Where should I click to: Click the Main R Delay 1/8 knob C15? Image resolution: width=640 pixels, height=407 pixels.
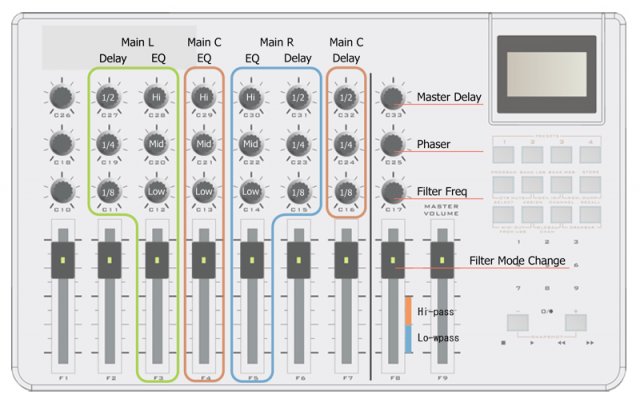[x=298, y=192]
